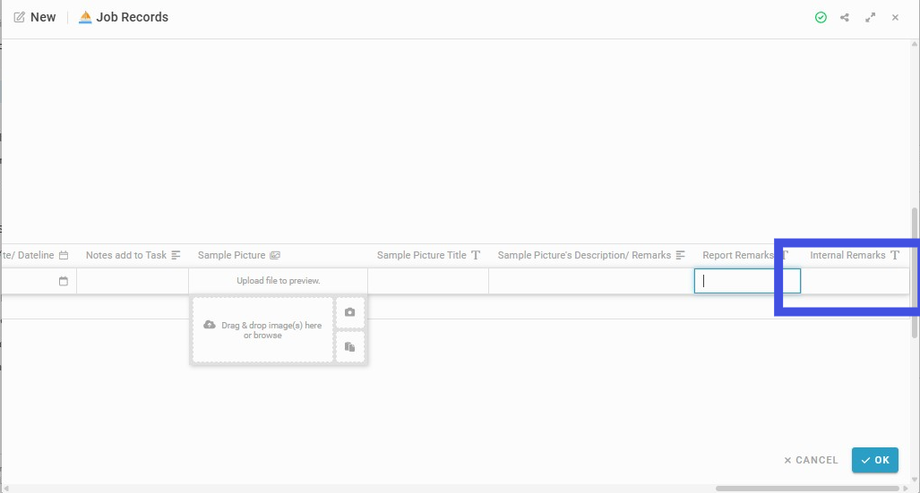Screen dimensions: 920x493
Task: Click Notes add to Task column header
Action: (133, 255)
